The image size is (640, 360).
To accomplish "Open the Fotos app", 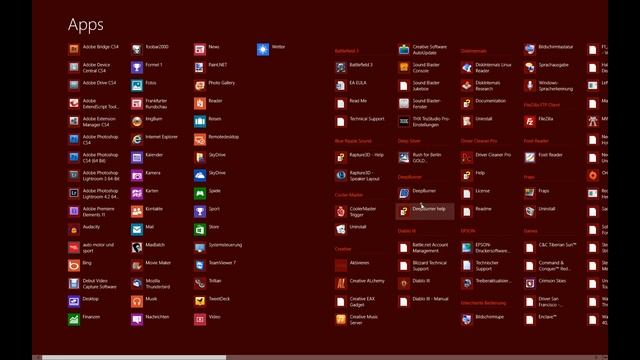I will point(144,85).
